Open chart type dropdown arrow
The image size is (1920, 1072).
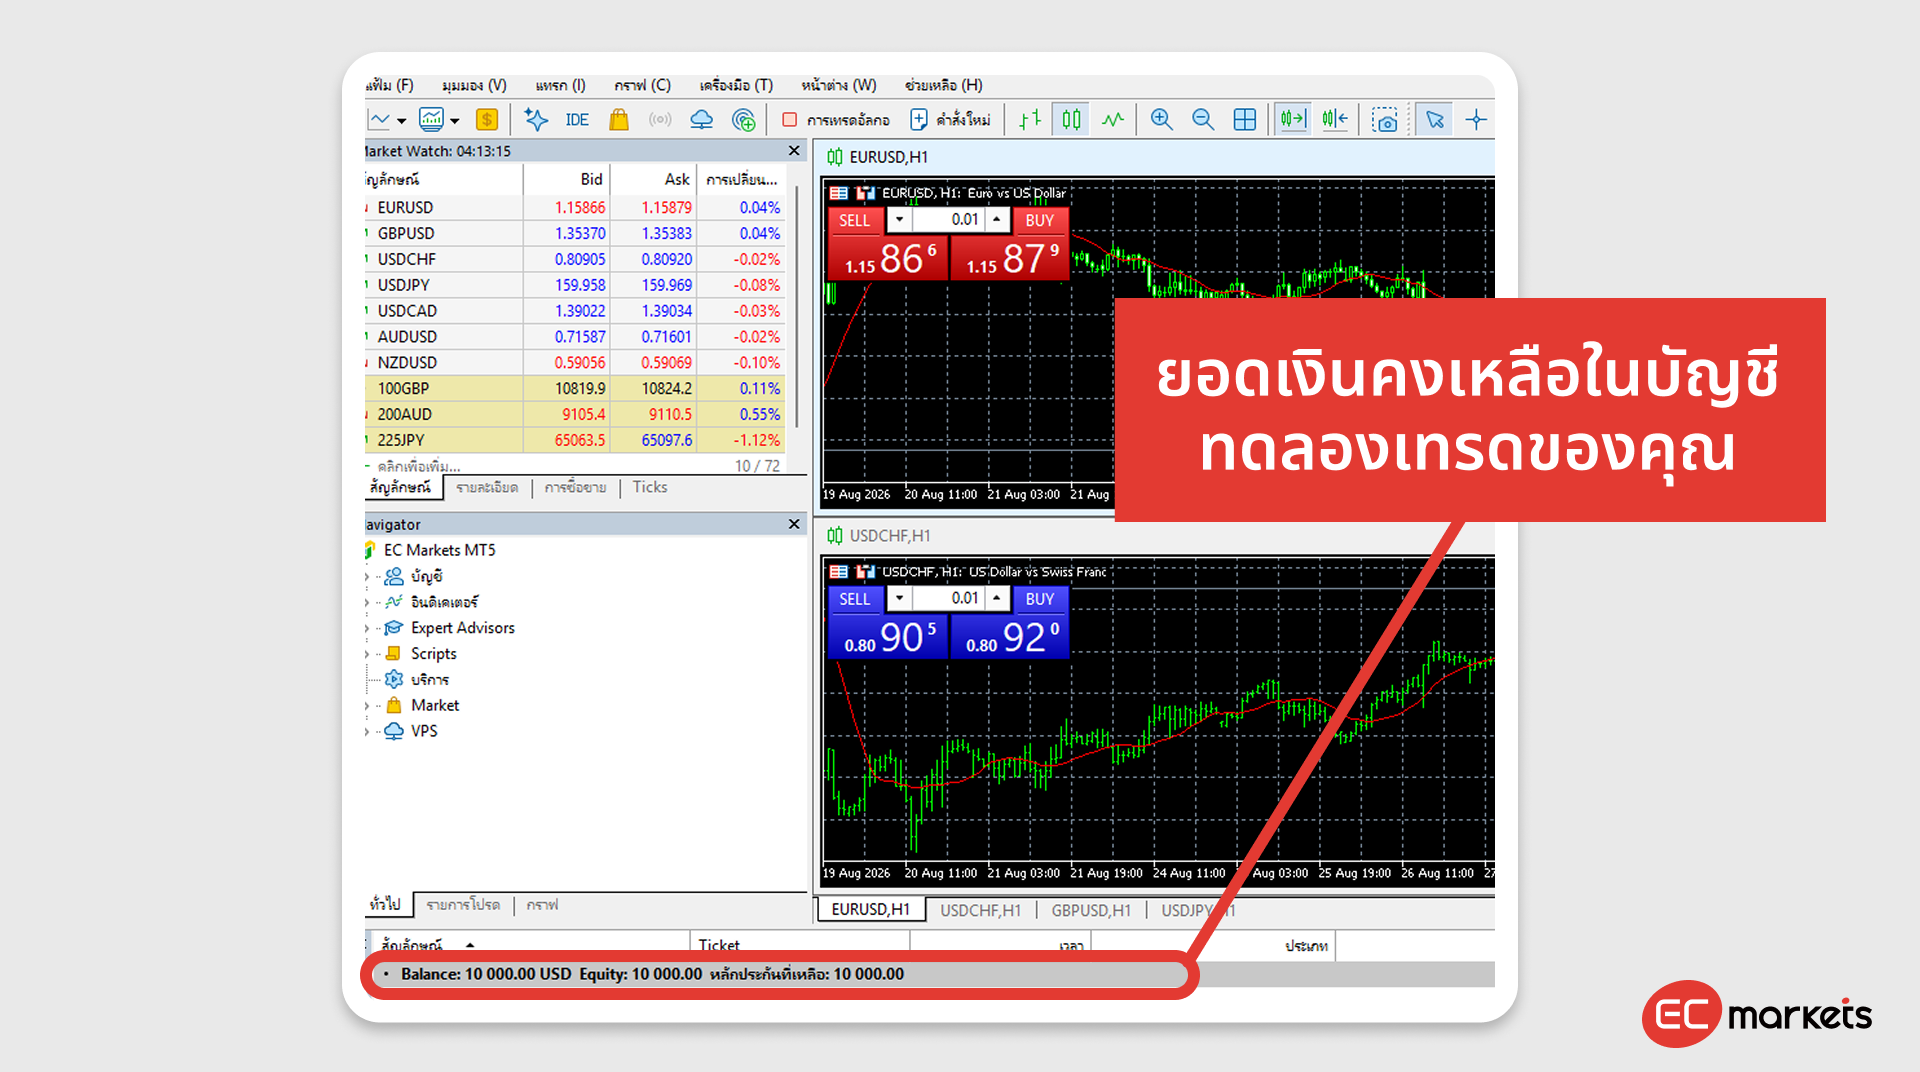point(401,121)
